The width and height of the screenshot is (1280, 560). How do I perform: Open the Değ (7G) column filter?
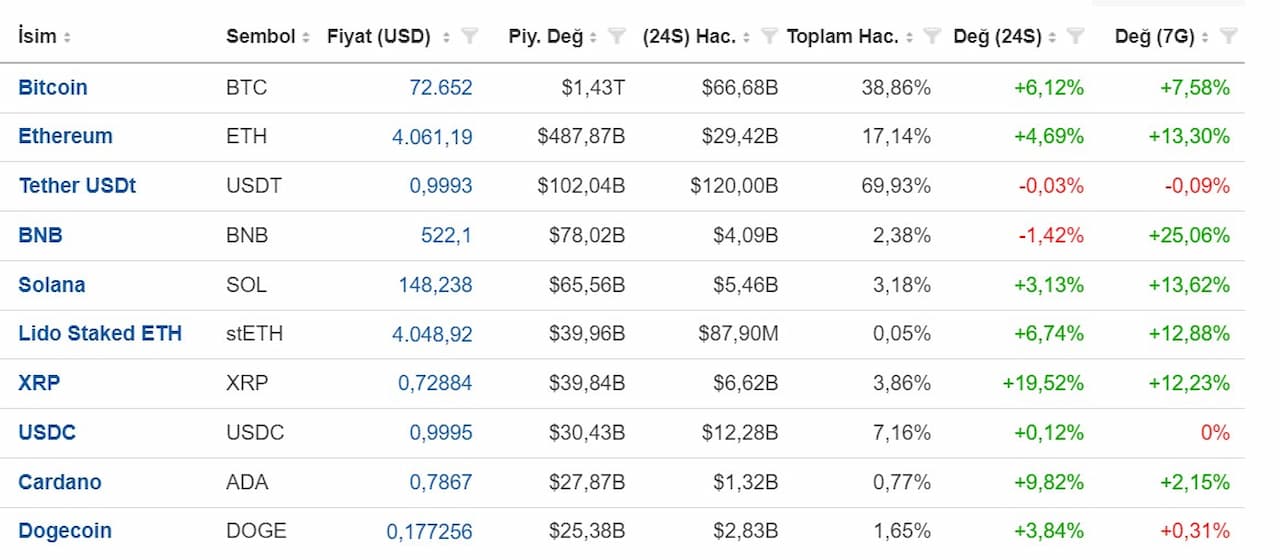coord(1229,37)
